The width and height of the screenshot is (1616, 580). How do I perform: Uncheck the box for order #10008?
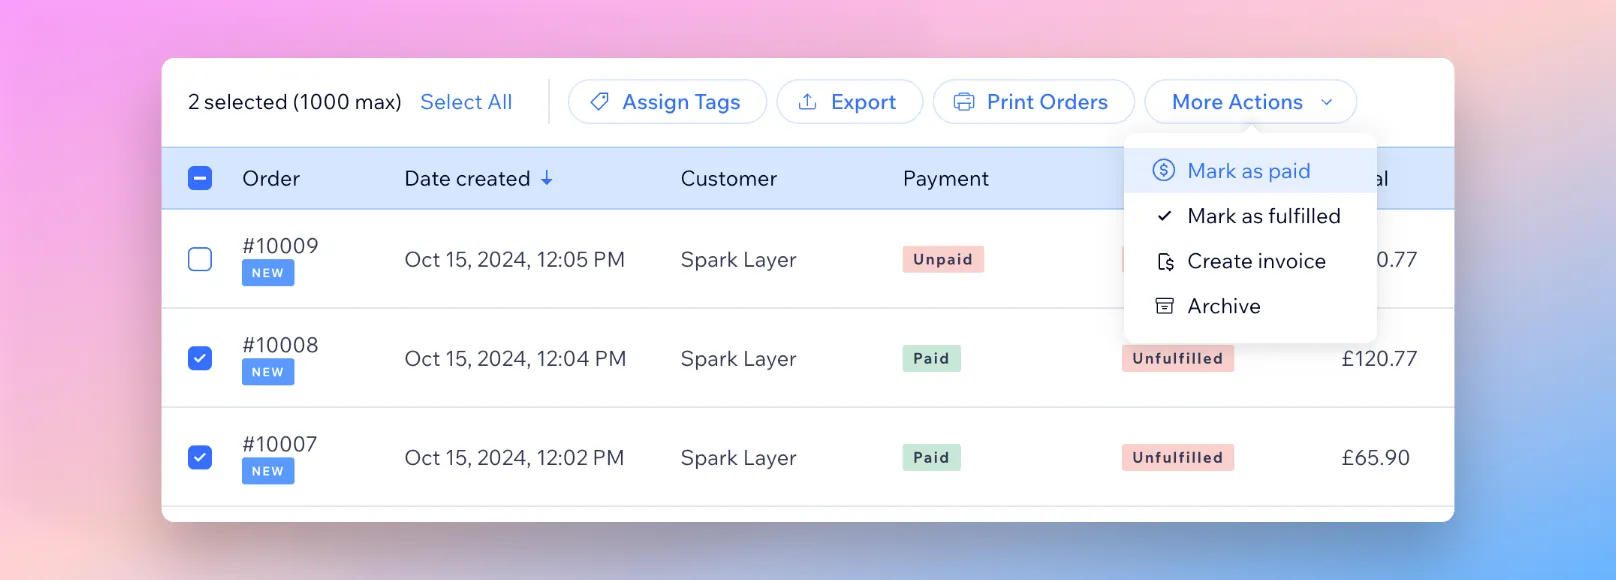[x=200, y=358]
